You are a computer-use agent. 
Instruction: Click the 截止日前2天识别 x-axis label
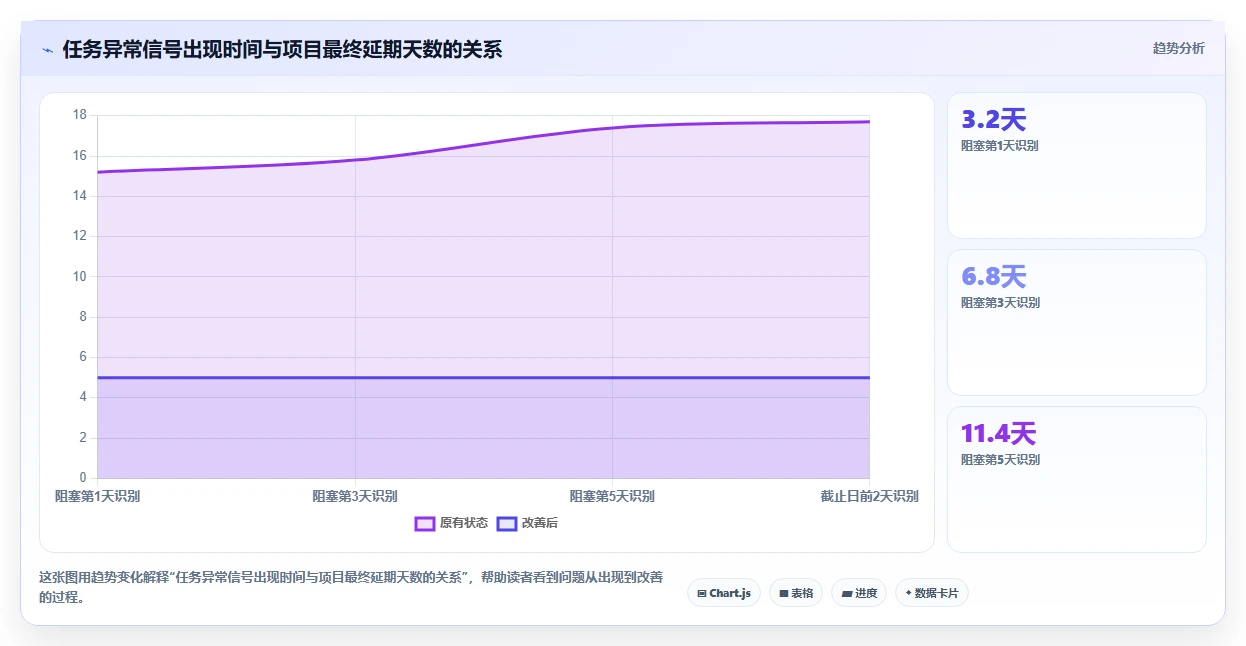[x=869, y=496]
